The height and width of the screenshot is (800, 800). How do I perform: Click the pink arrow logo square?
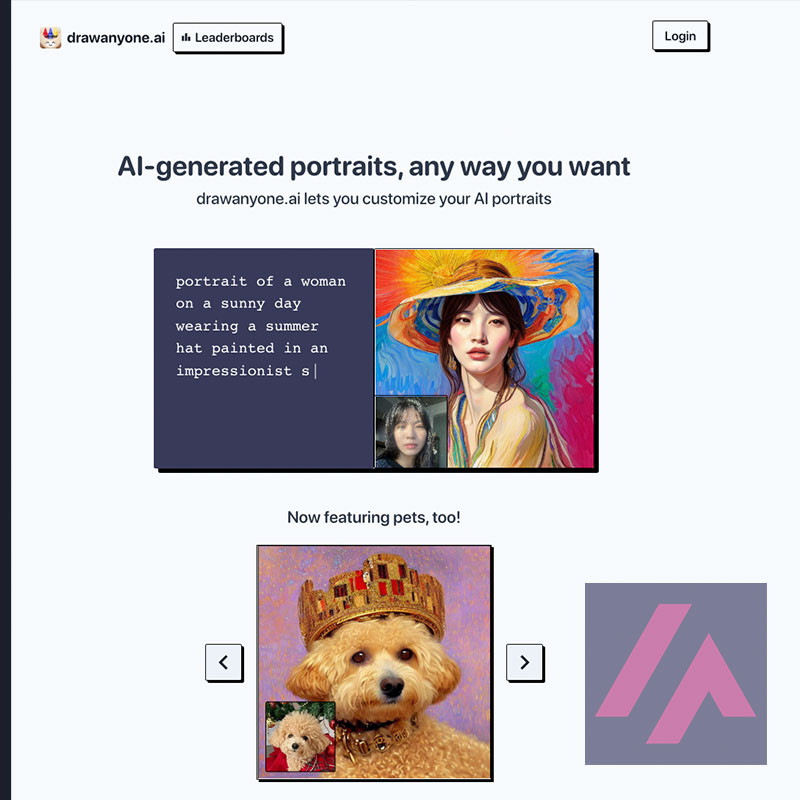tap(676, 673)
